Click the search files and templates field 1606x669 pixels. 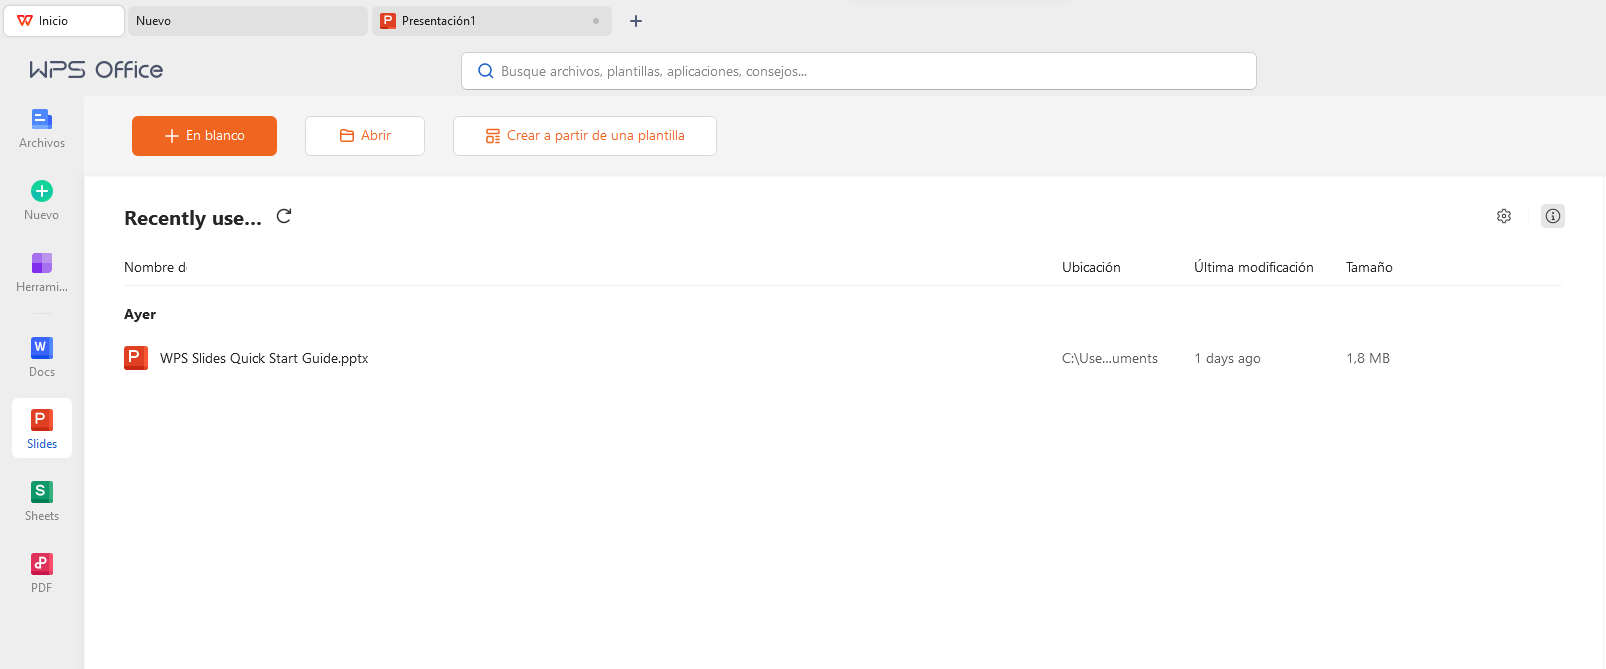click(859, 71)
